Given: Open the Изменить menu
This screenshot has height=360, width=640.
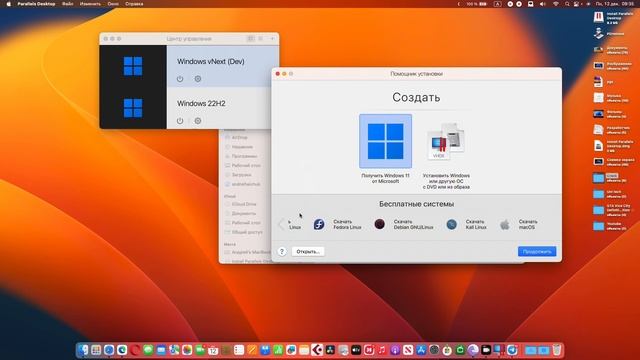Looking at the screenshot, I should pyautogui.click(x=90, y=4).
